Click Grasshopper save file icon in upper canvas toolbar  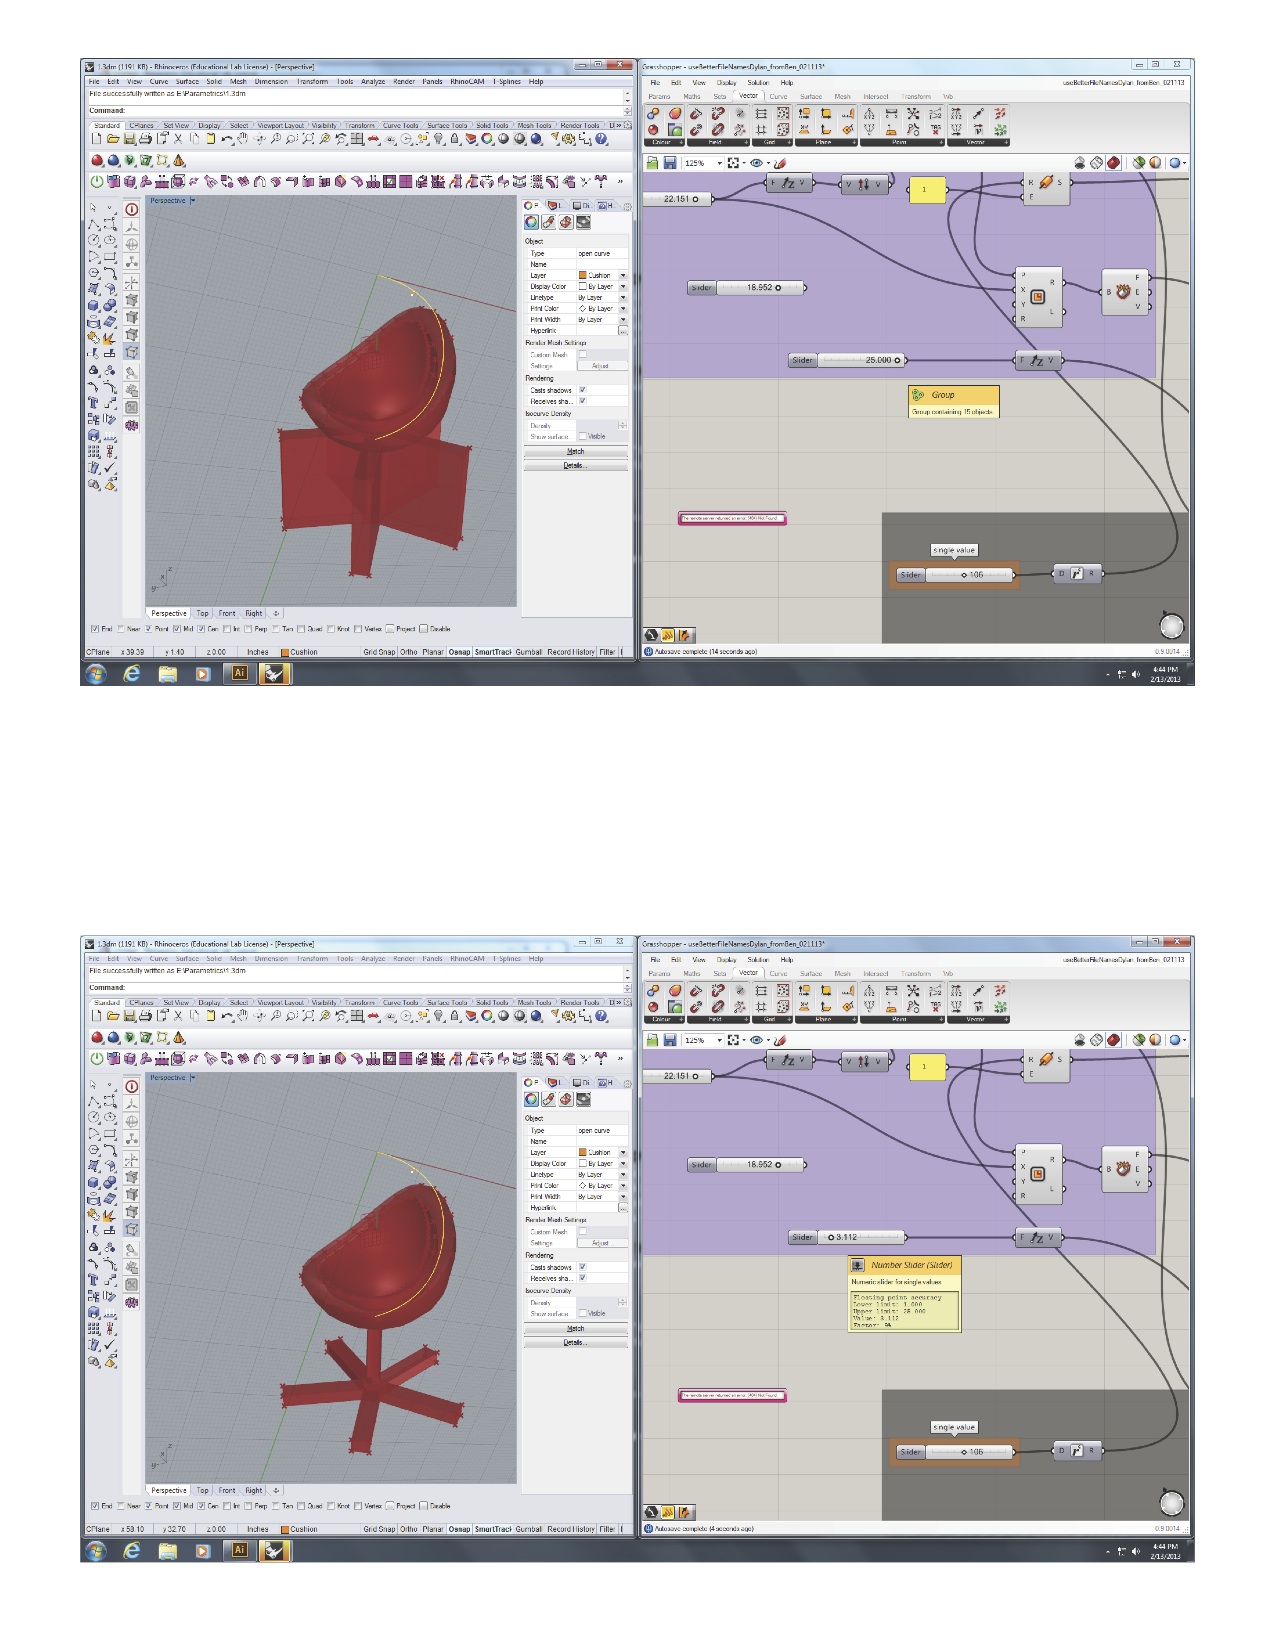coord(670,163)
